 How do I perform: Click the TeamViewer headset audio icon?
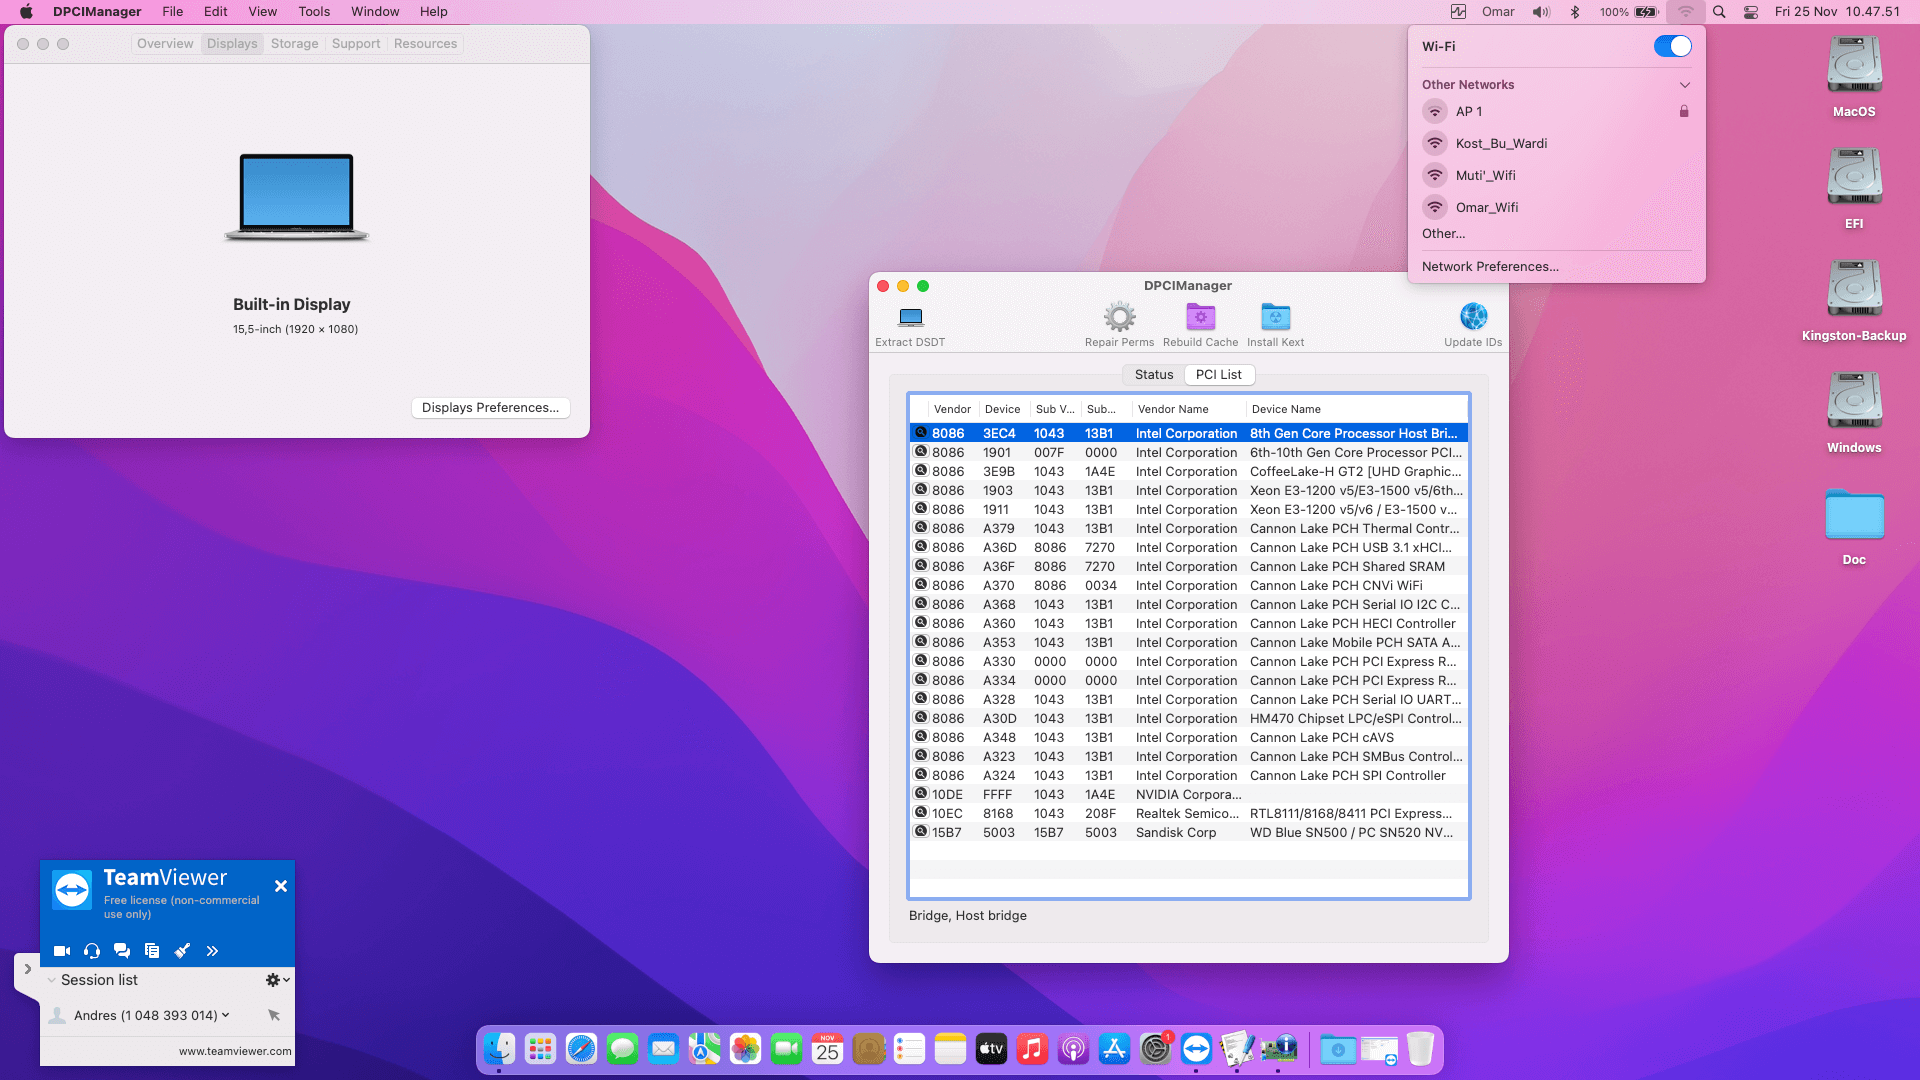tap(92, 951)
